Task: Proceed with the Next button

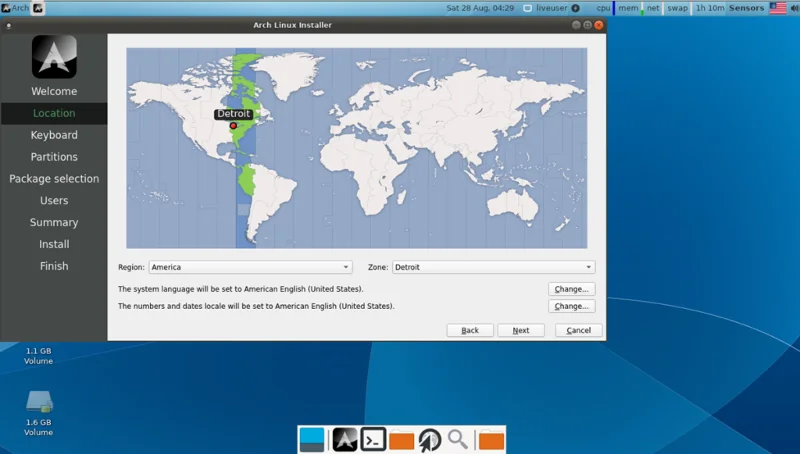Action: pyautogui.click(x=521, y=330)
